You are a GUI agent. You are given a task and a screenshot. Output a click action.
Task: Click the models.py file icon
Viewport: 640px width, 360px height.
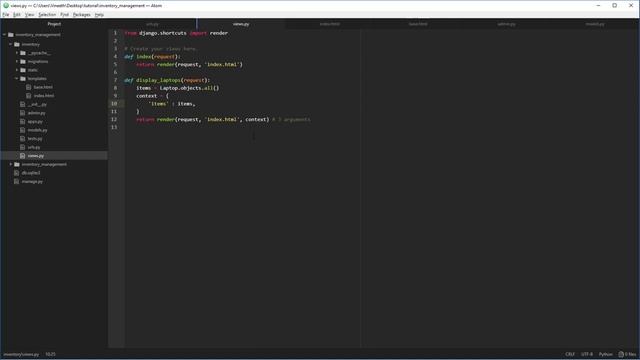22,130
